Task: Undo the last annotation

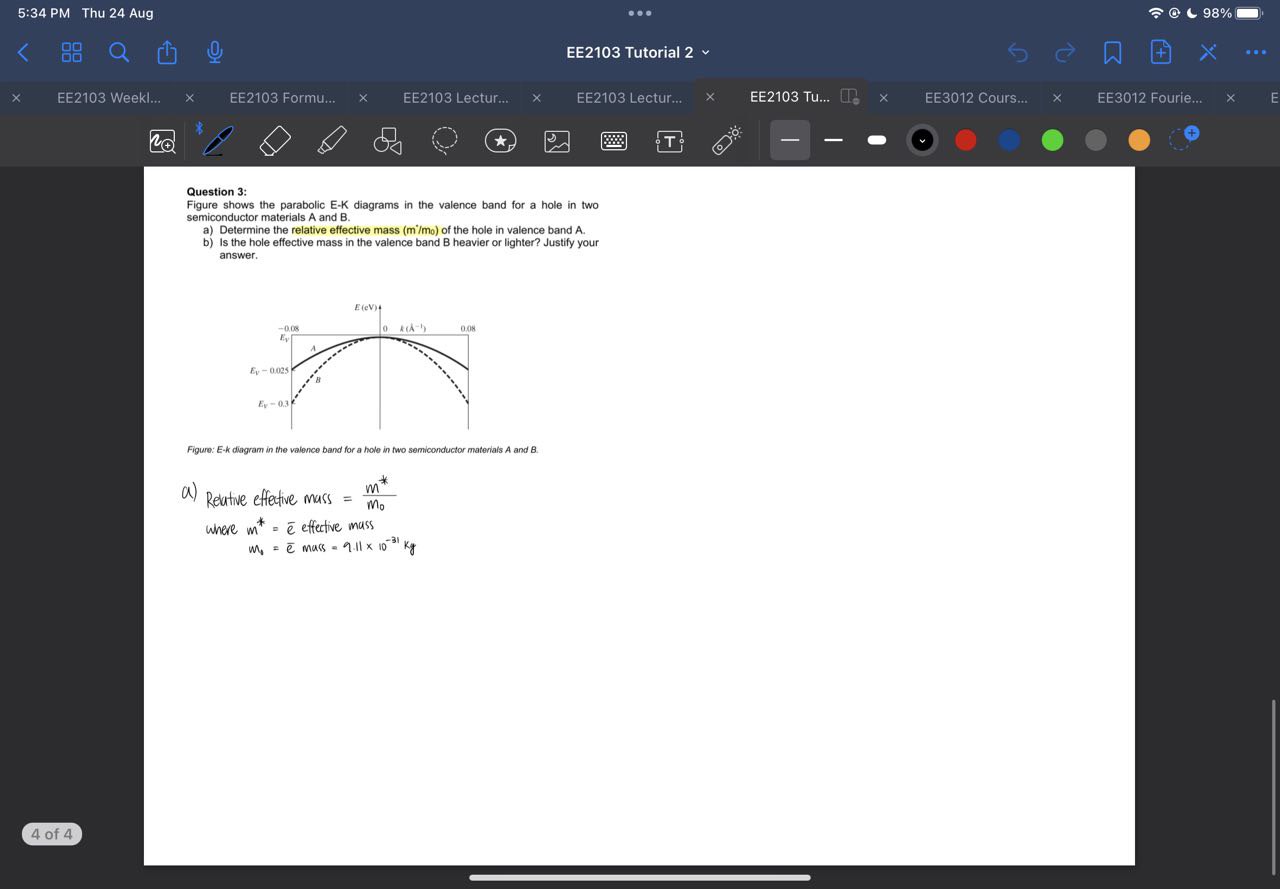Action: (1017, 52)
